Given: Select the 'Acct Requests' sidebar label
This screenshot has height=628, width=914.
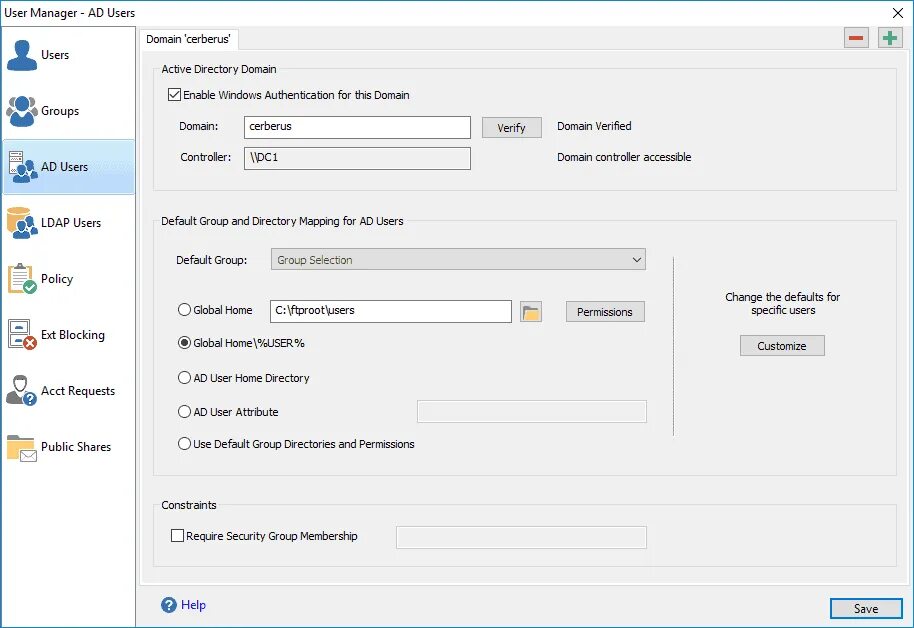Looking at the screenshot, I should click(78, 391).
